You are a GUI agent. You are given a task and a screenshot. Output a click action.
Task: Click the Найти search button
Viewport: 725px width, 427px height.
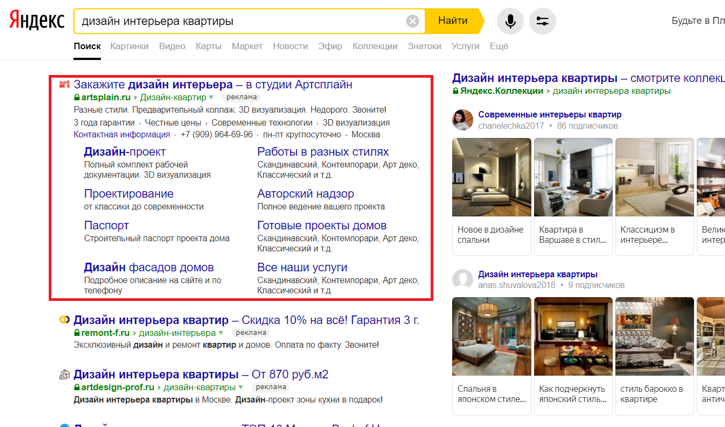[455, 21]
